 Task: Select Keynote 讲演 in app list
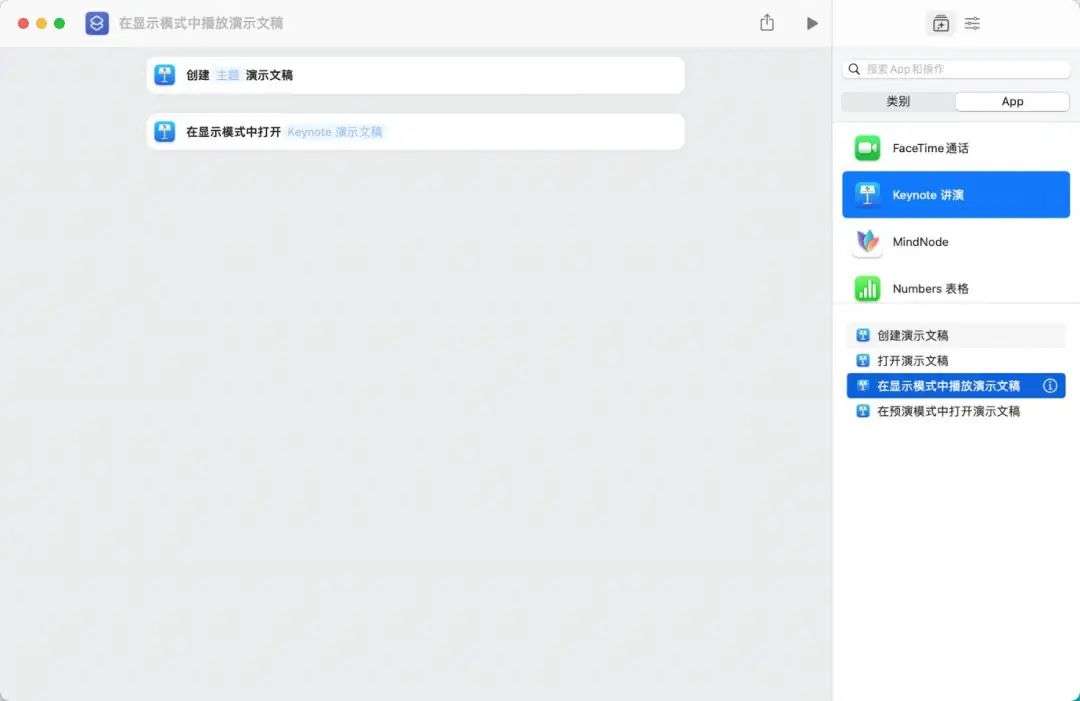click(x=956, y=195)
